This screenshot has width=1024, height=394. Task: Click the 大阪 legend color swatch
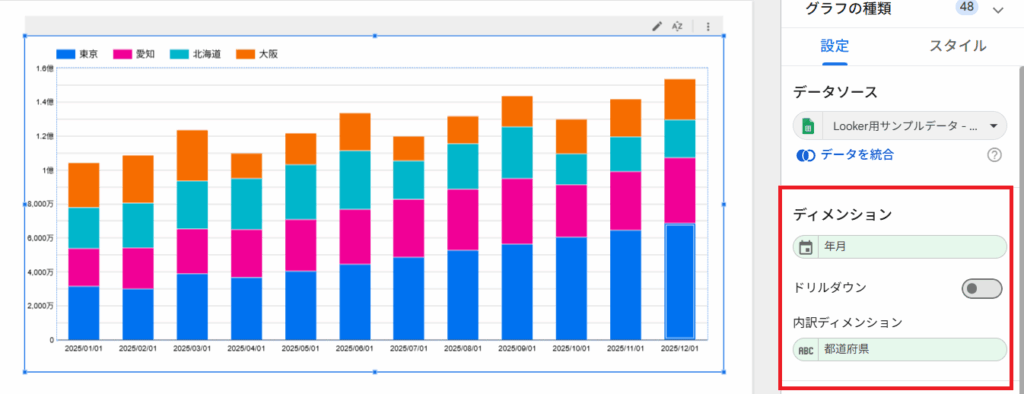point(246,54)
